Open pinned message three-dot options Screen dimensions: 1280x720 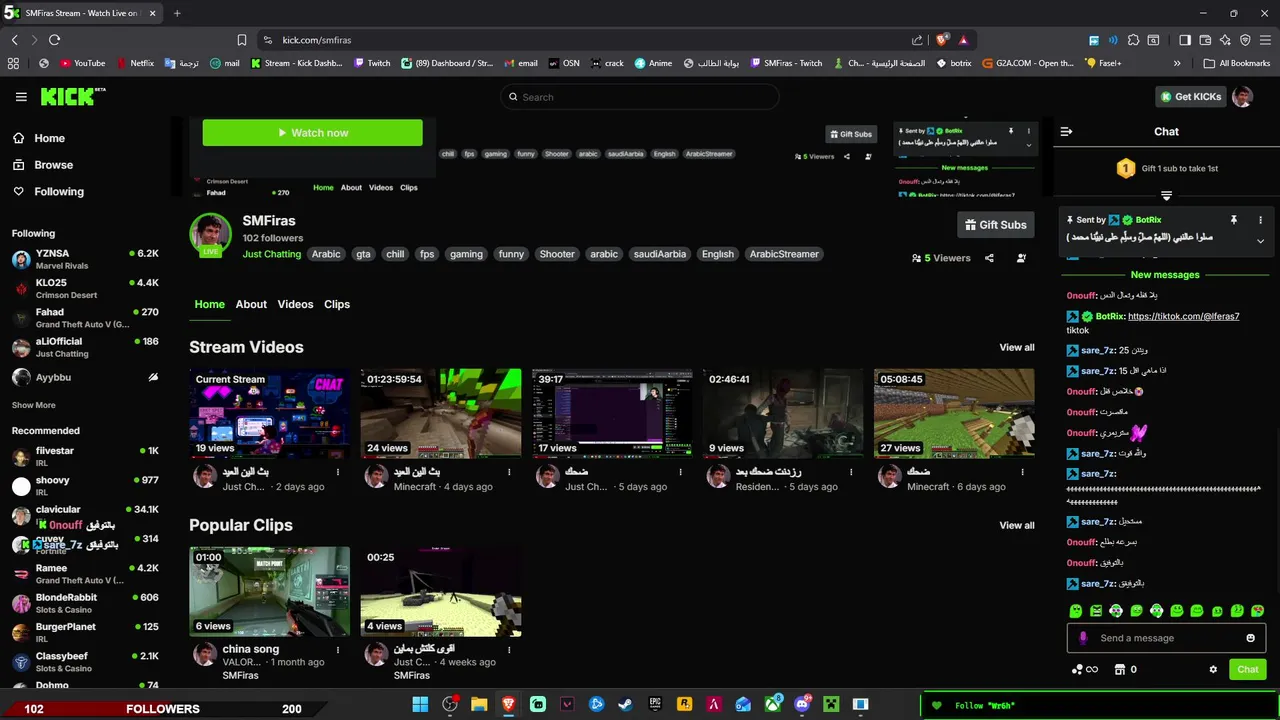(x=1260, y=220)
